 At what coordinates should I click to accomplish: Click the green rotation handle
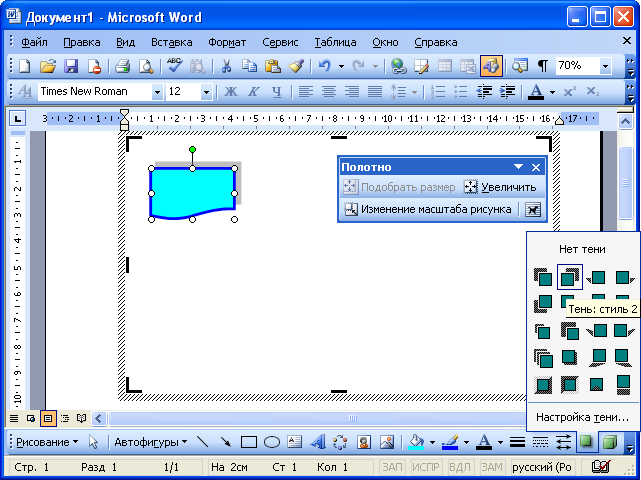tap(193, 150)
